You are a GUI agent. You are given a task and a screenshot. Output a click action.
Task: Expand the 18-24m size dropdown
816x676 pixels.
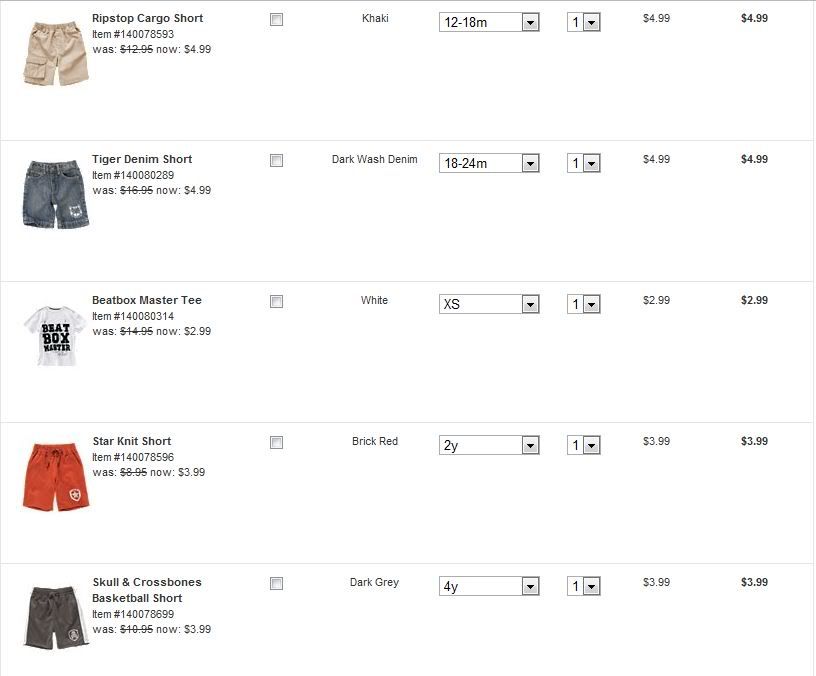(x=489, y=163)
